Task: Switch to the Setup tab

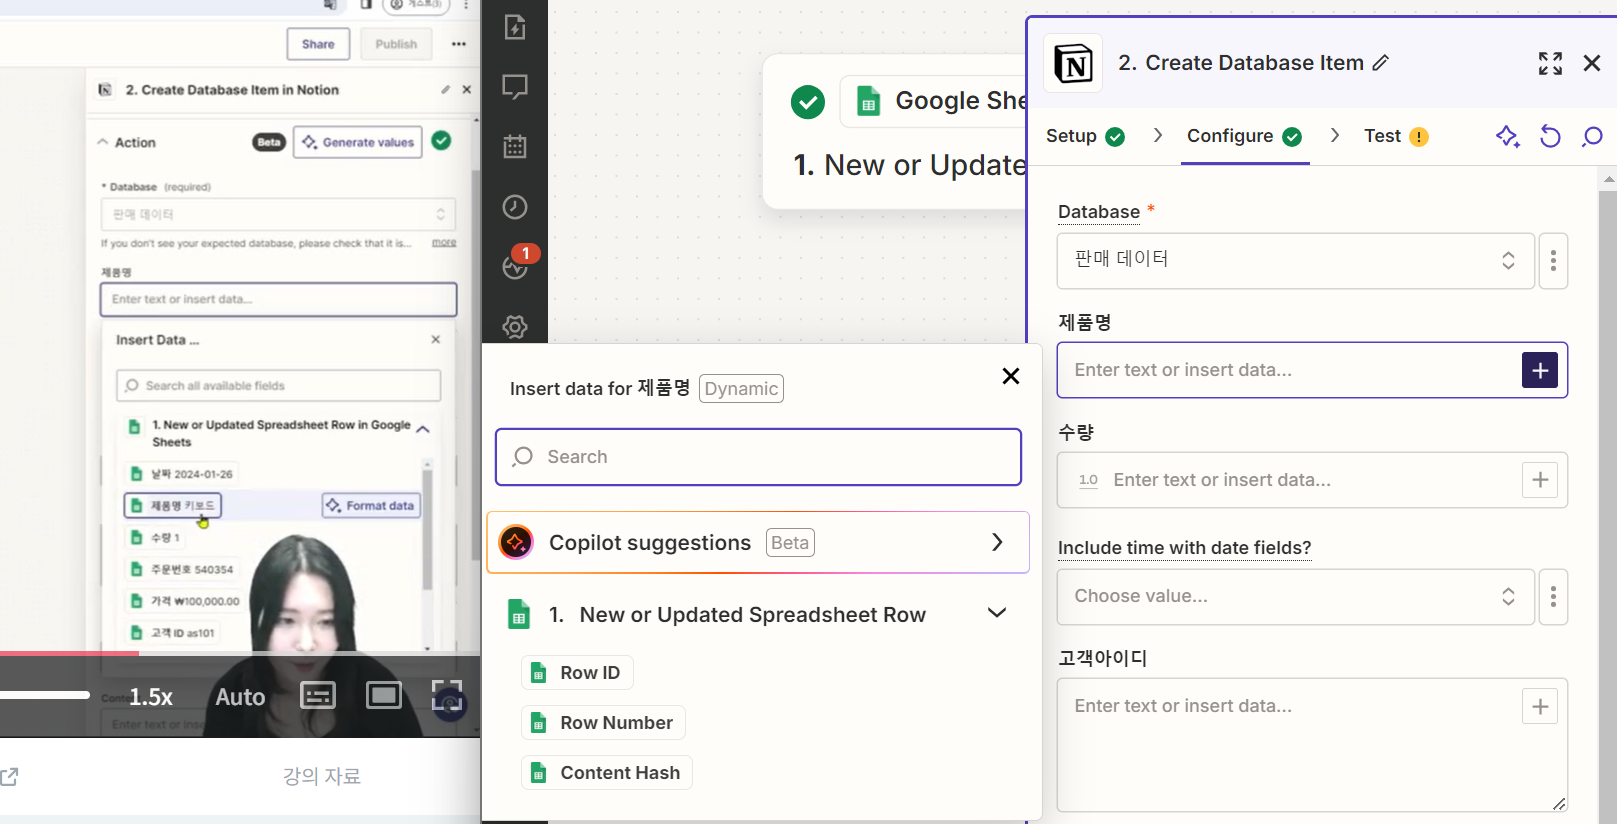Action: pyautogui.click(x=1085, y=136)
